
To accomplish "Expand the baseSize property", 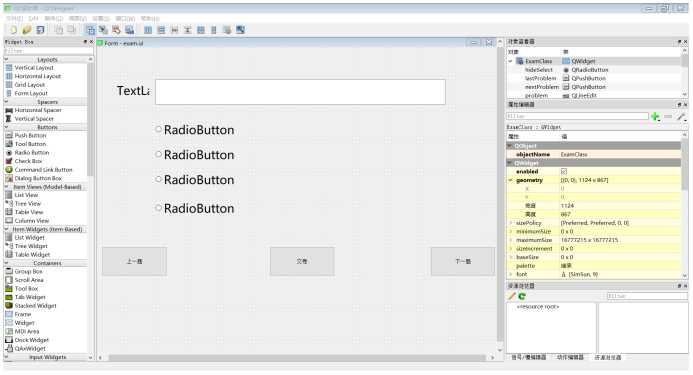I will [x=511, y=257].
